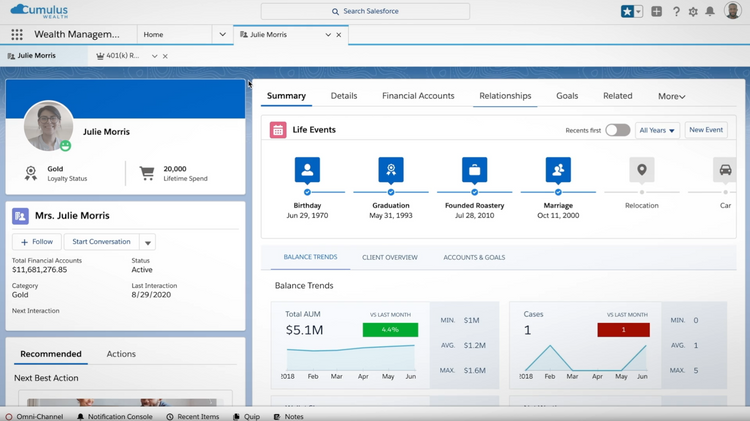
Task: Expand the Home tab dropdown chevron
Action: pos(222,34)
